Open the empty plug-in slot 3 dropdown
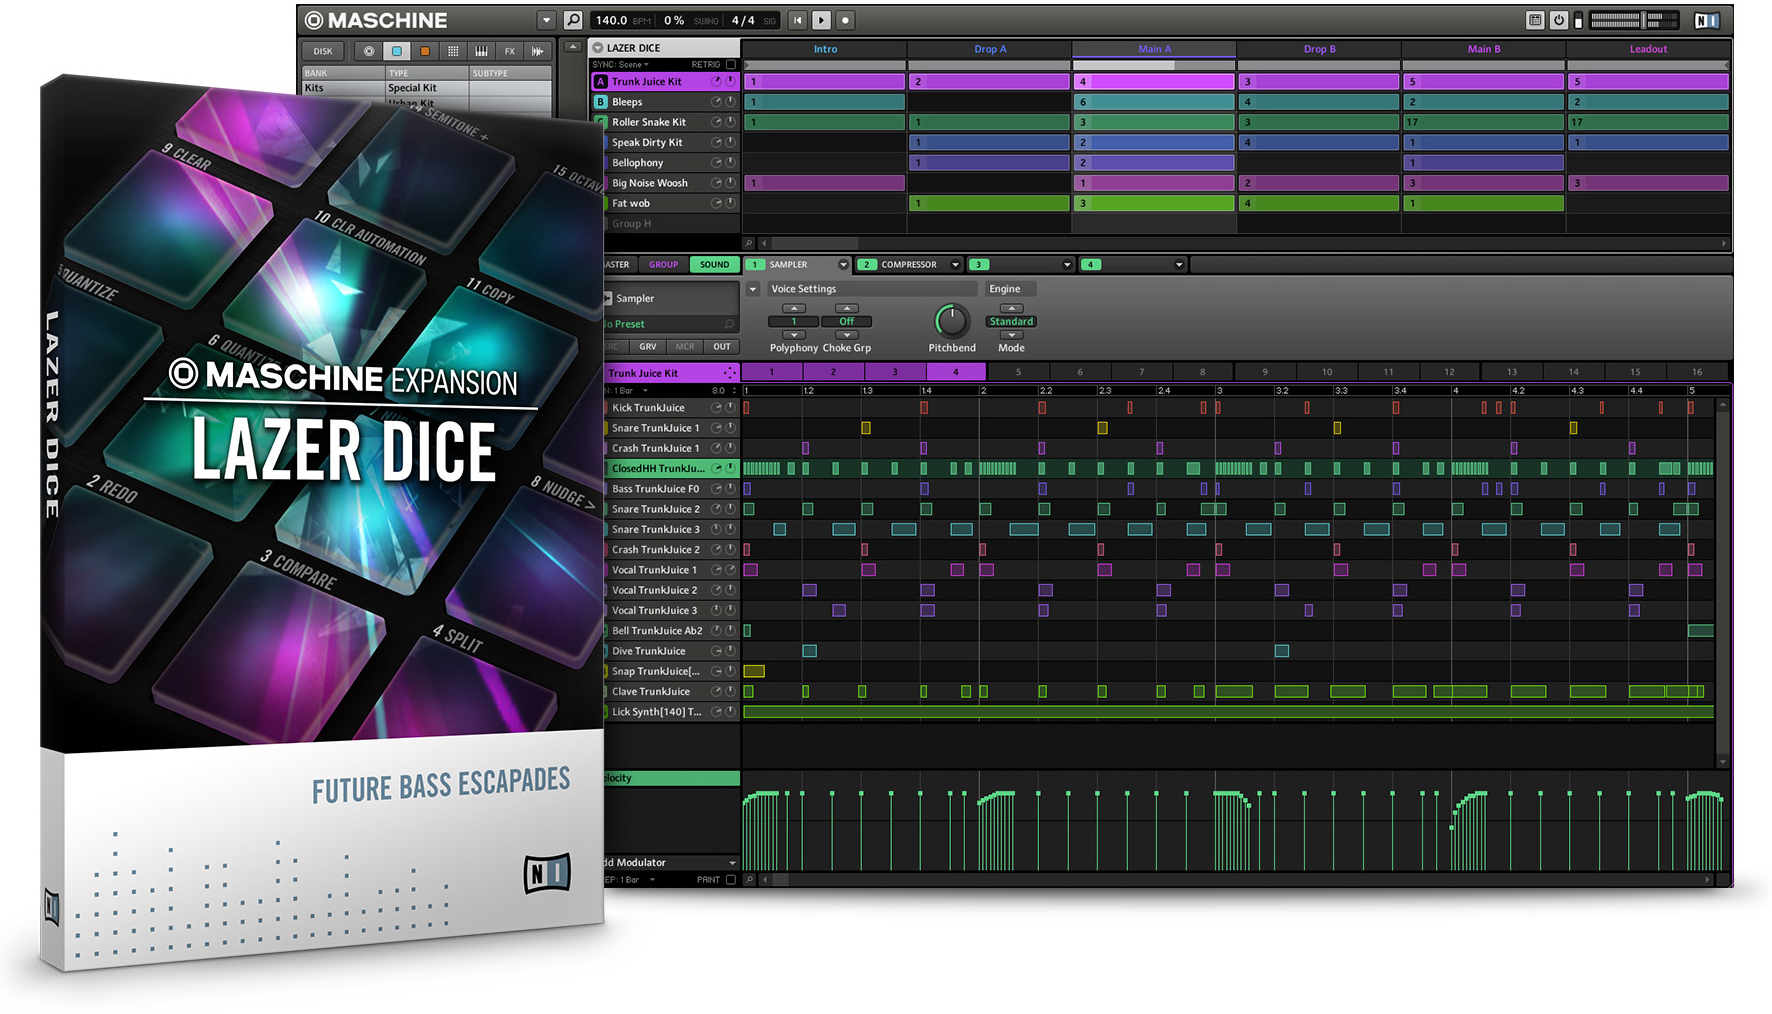Viewport: 1772px width, 1014px height. [1067, 265]
